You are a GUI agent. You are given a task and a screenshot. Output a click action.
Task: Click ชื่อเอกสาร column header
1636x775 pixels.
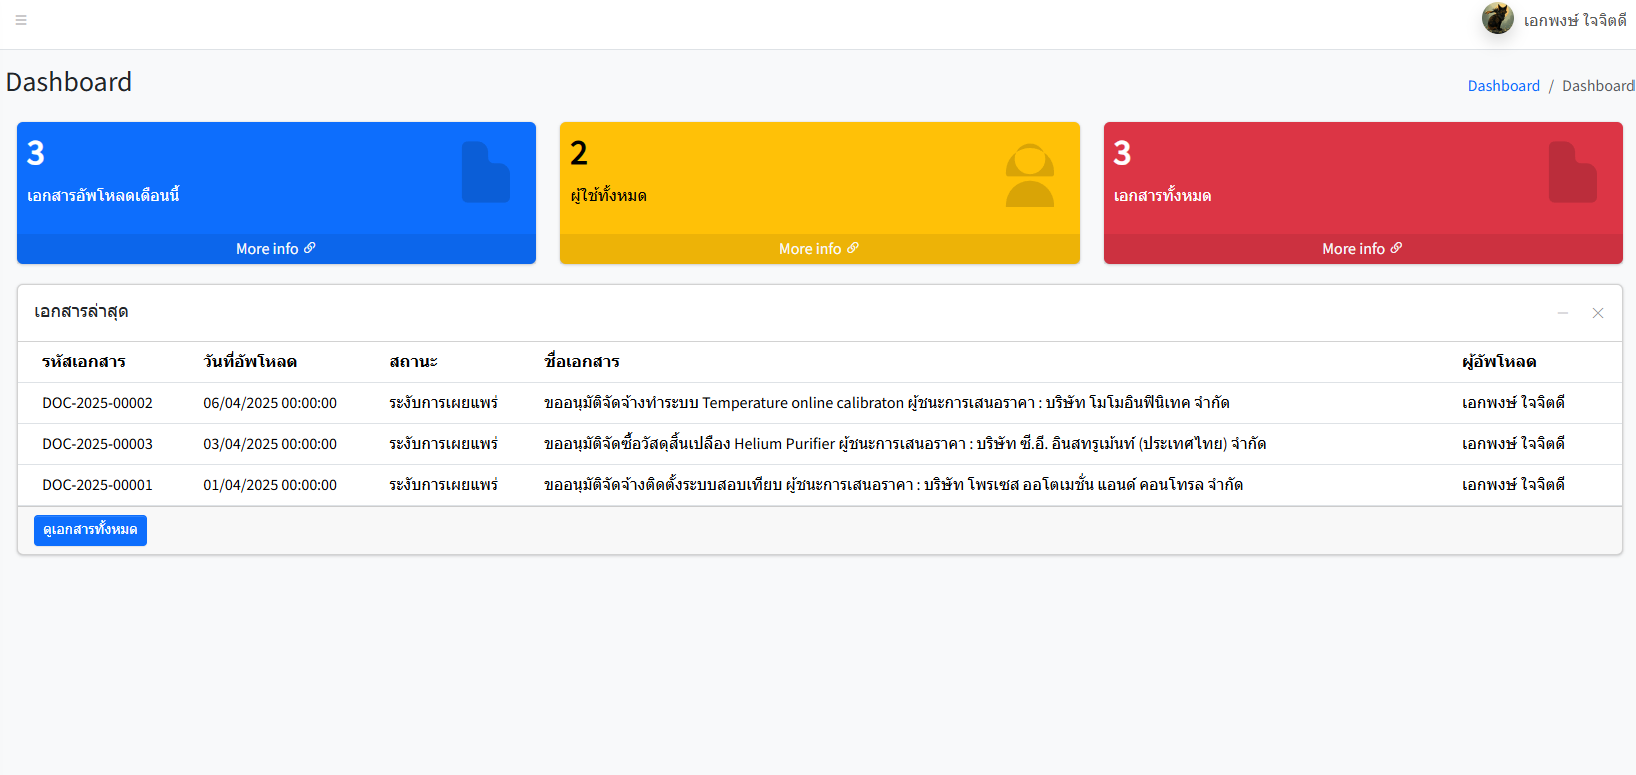[x=582, y=362]
